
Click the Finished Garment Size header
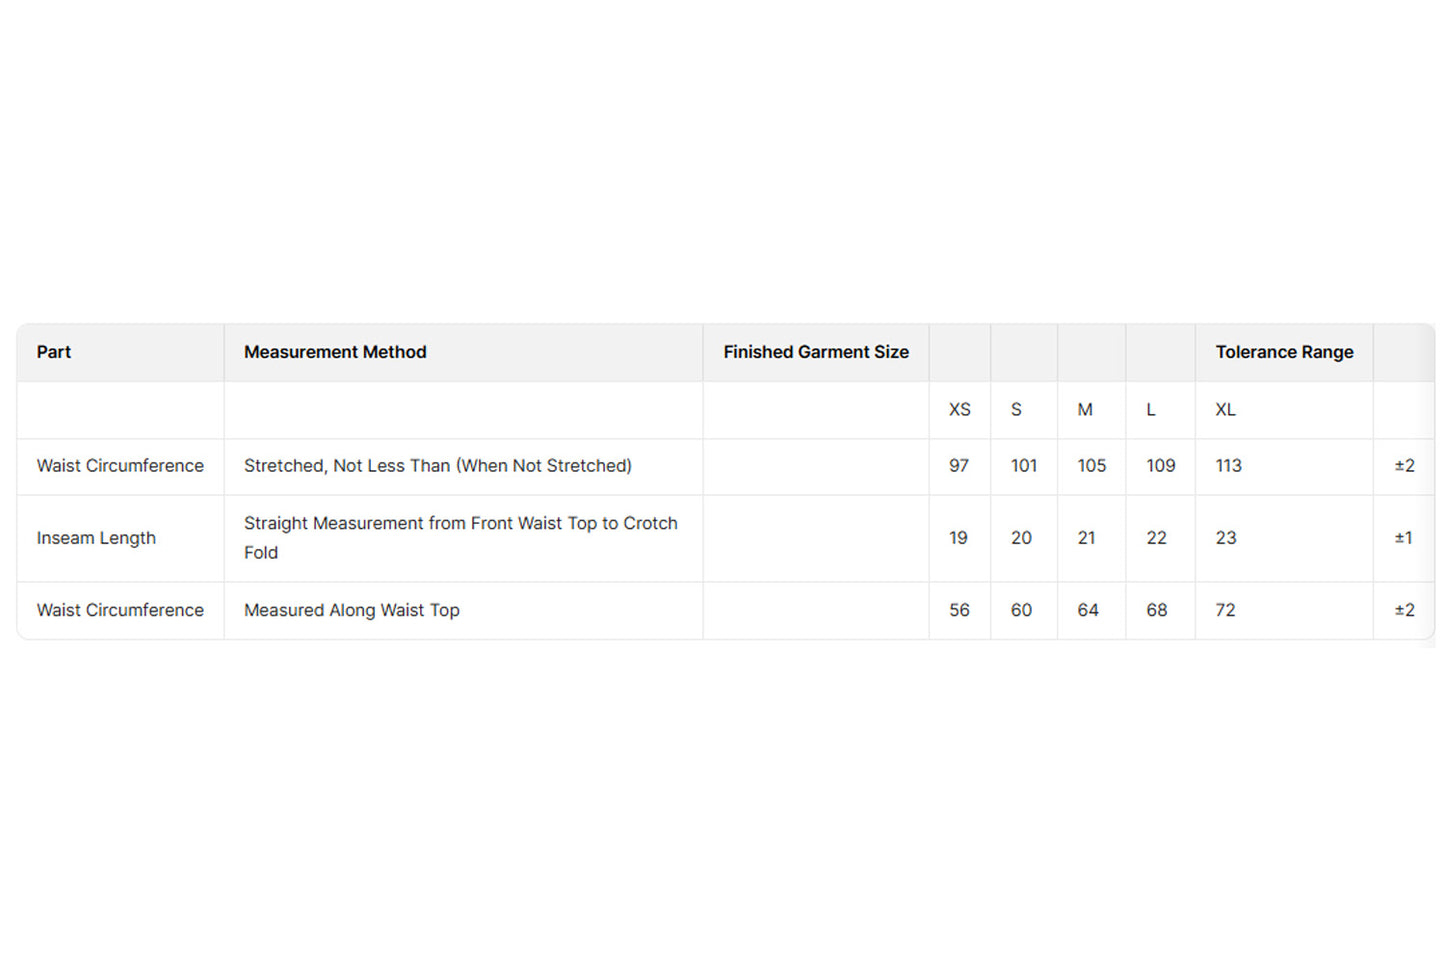coord(816,352)
